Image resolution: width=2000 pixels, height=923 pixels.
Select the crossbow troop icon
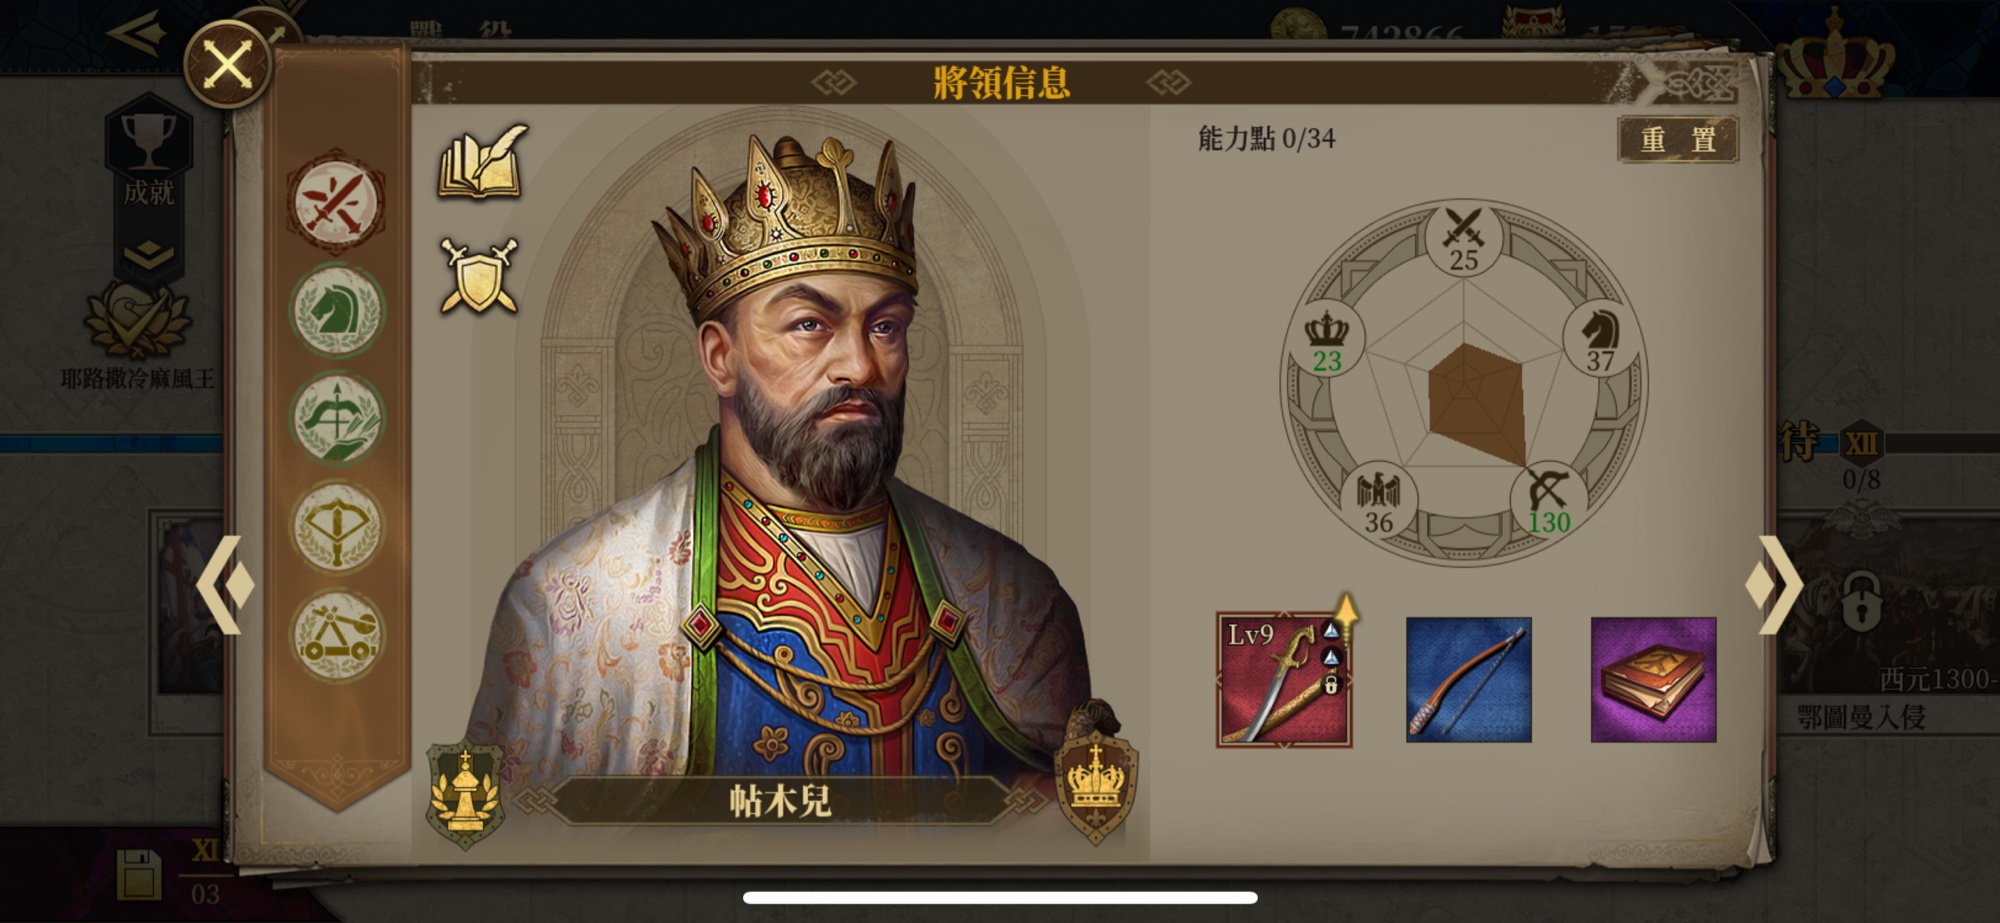(336, 527)
